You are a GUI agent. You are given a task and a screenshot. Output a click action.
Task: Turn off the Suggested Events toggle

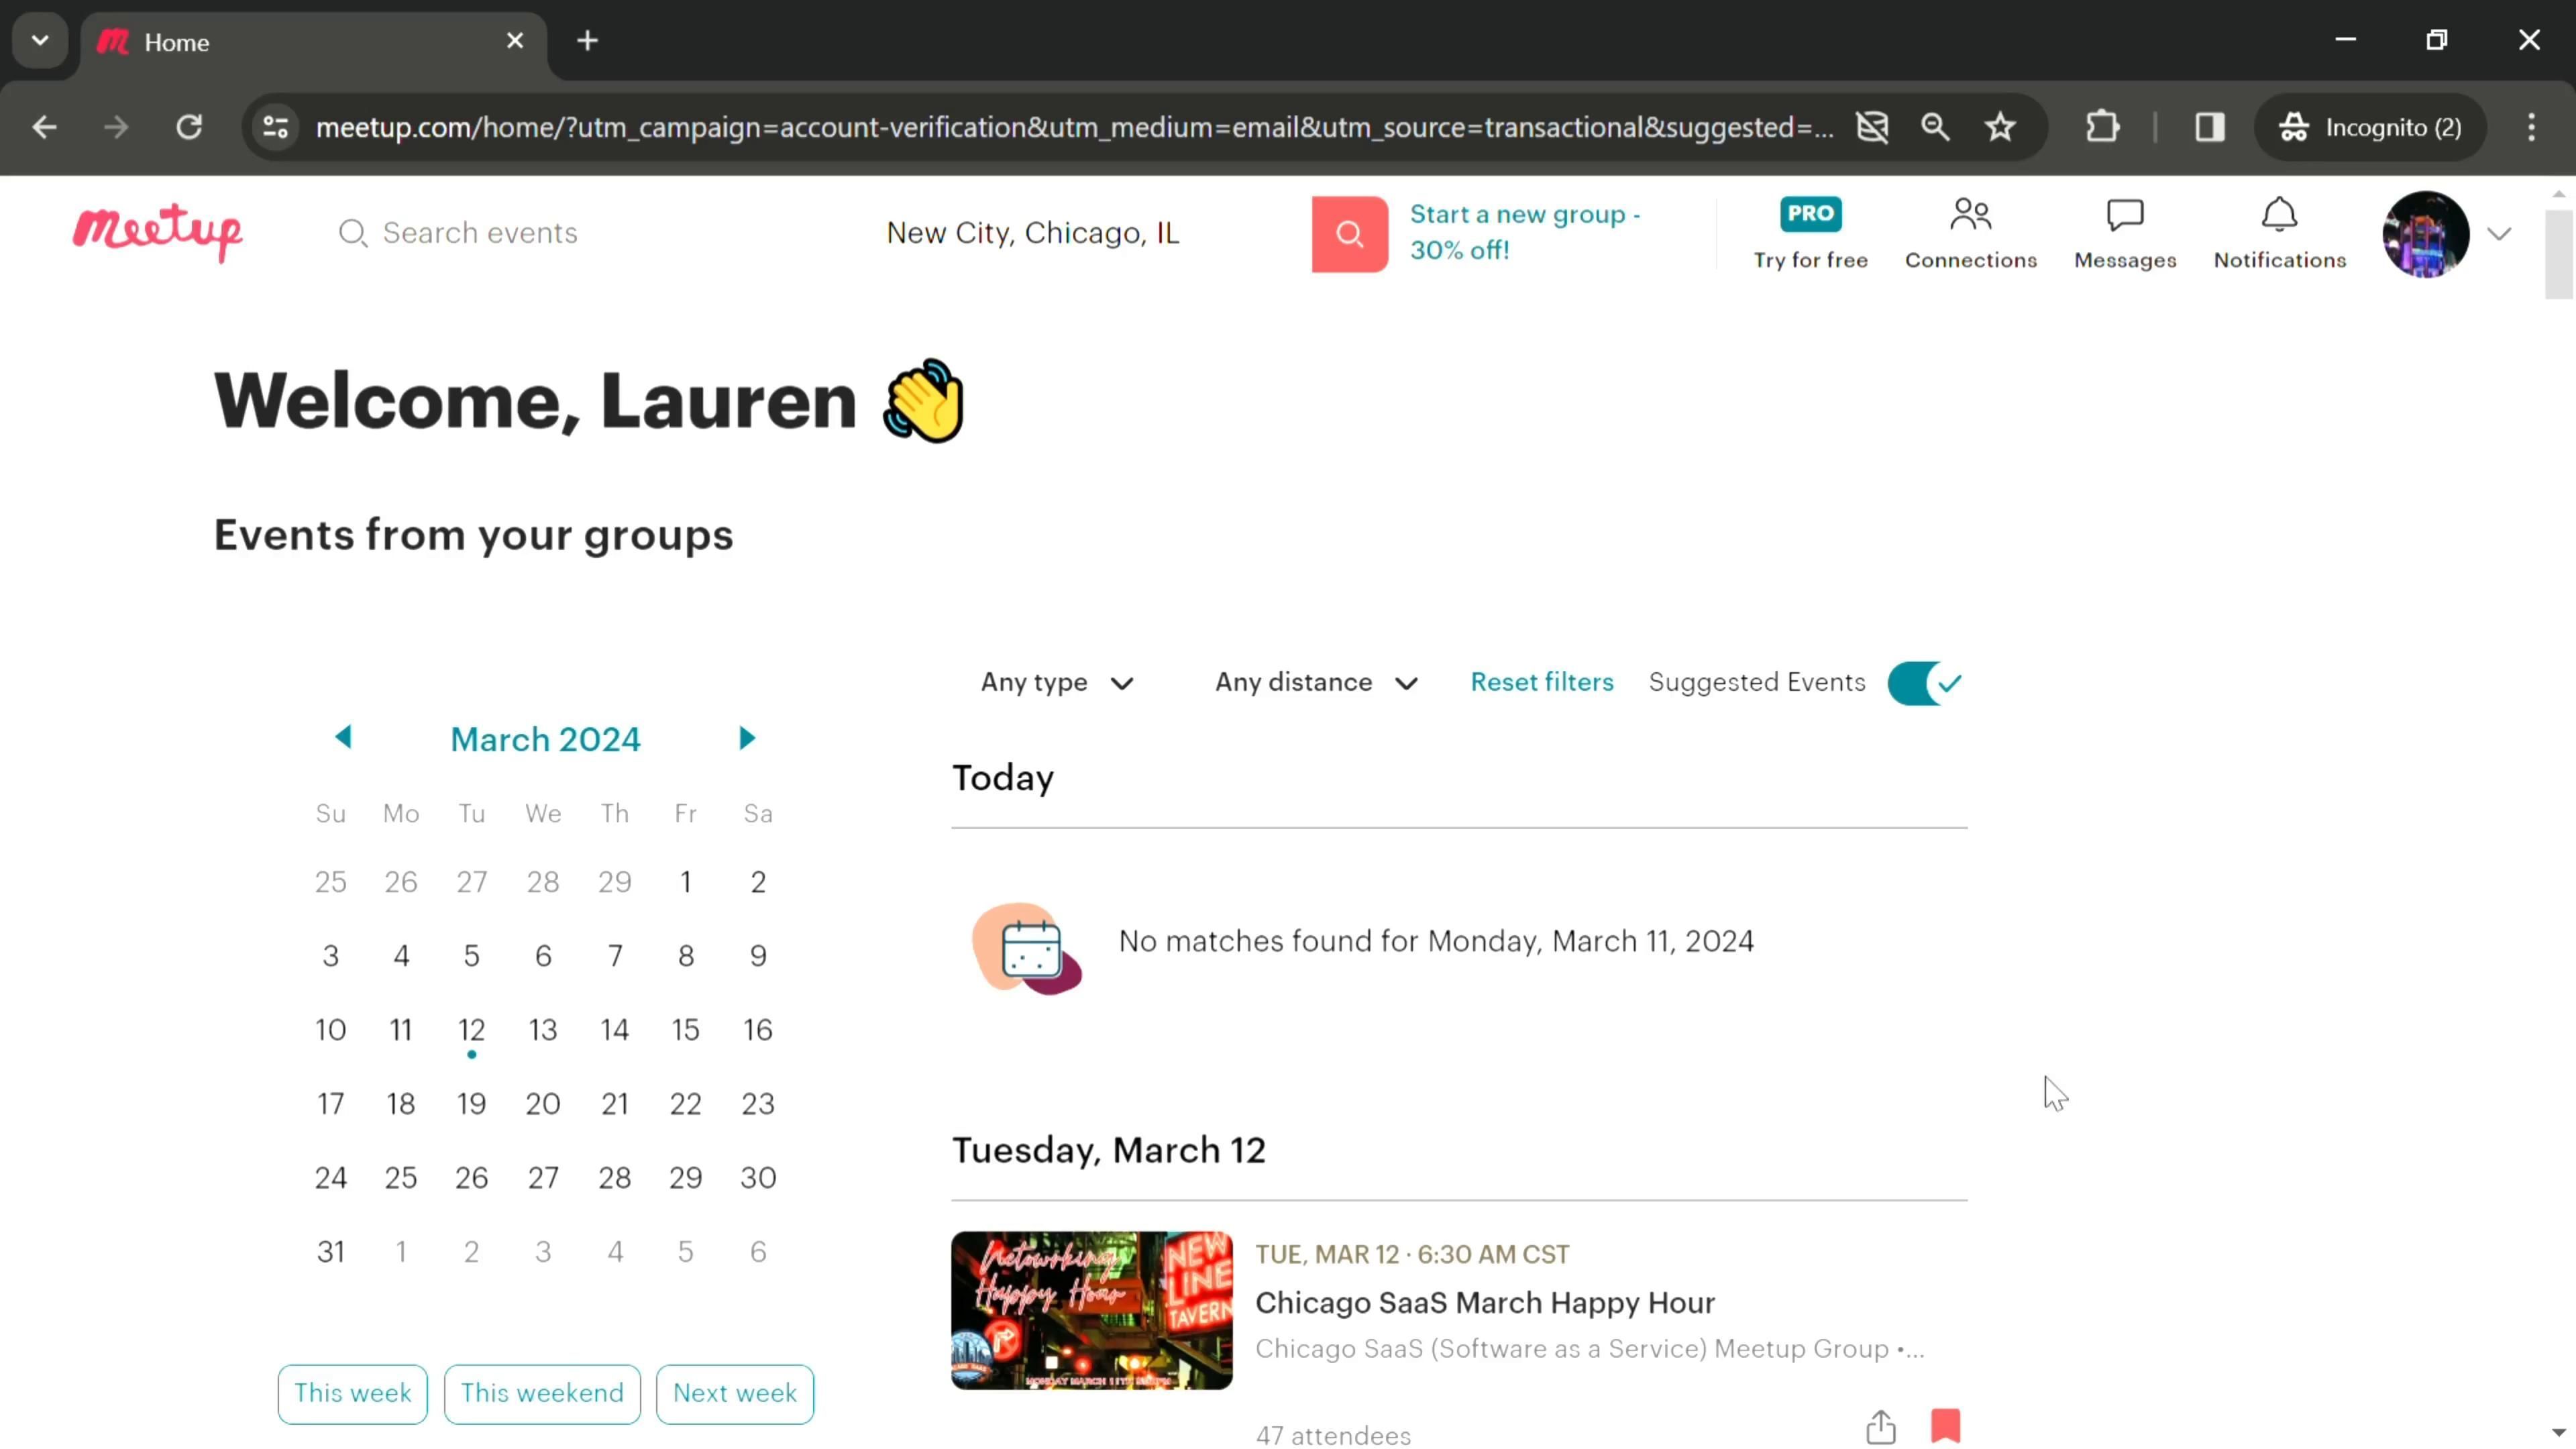pos(1924,684)
